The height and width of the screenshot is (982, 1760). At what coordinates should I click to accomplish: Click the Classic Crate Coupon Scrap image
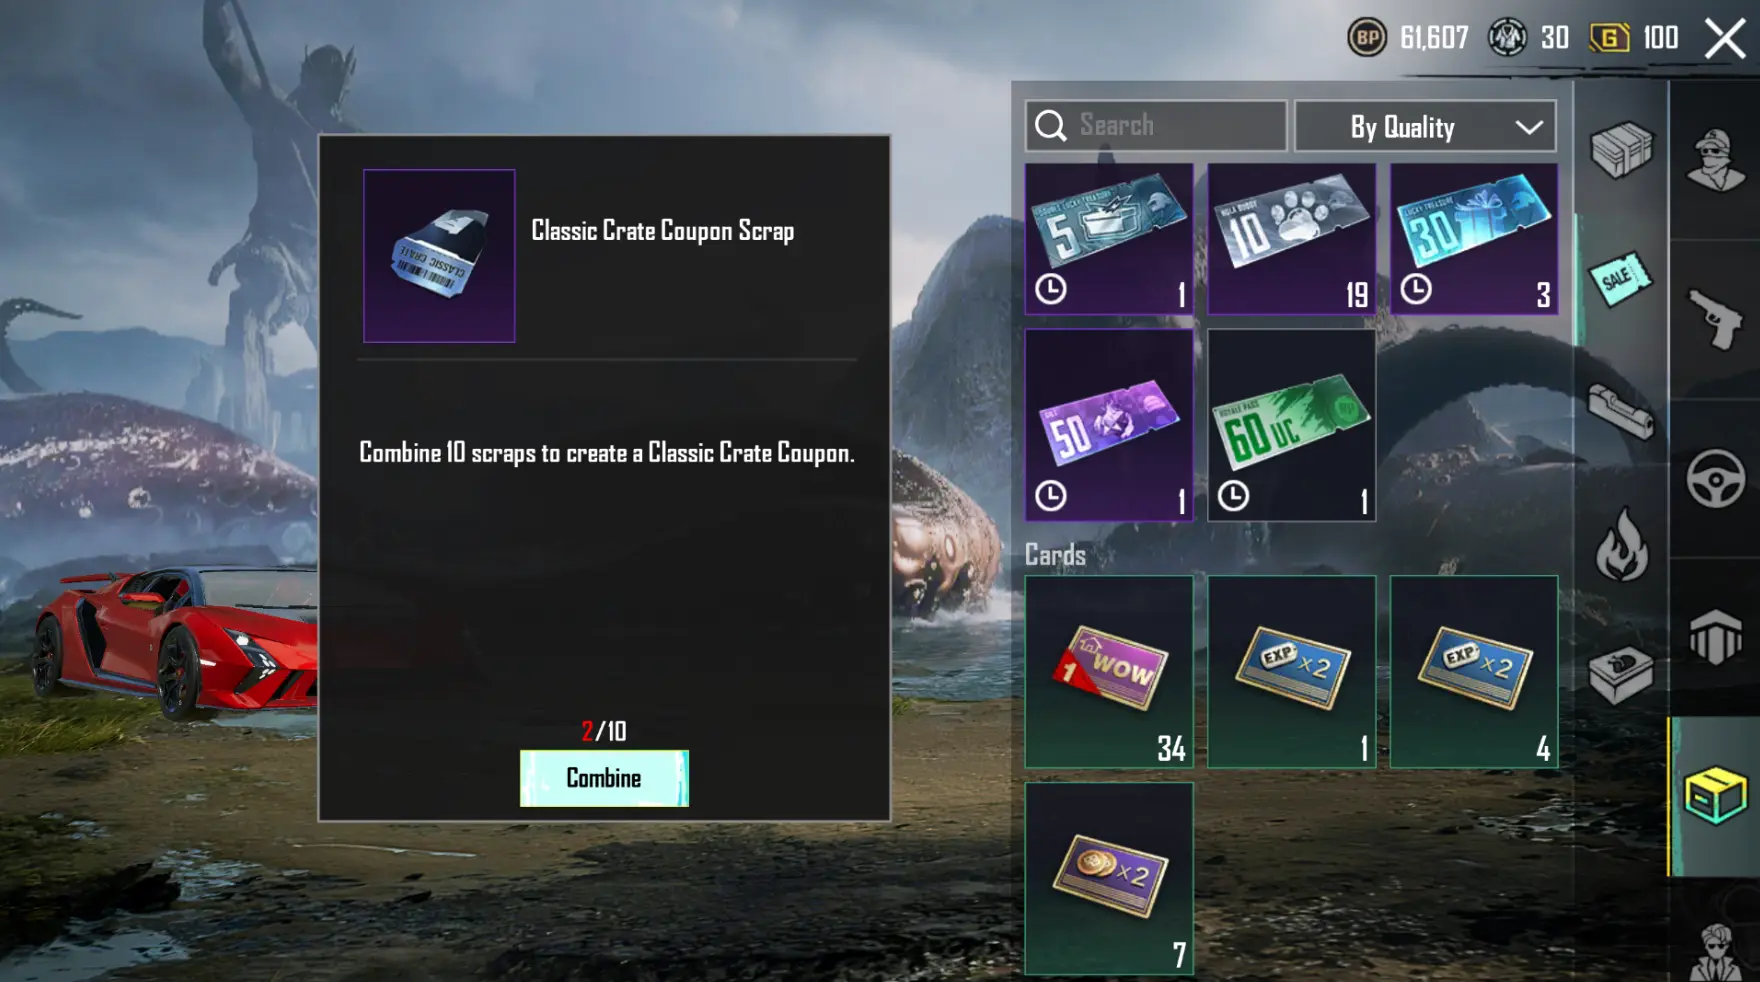(439, 256)
